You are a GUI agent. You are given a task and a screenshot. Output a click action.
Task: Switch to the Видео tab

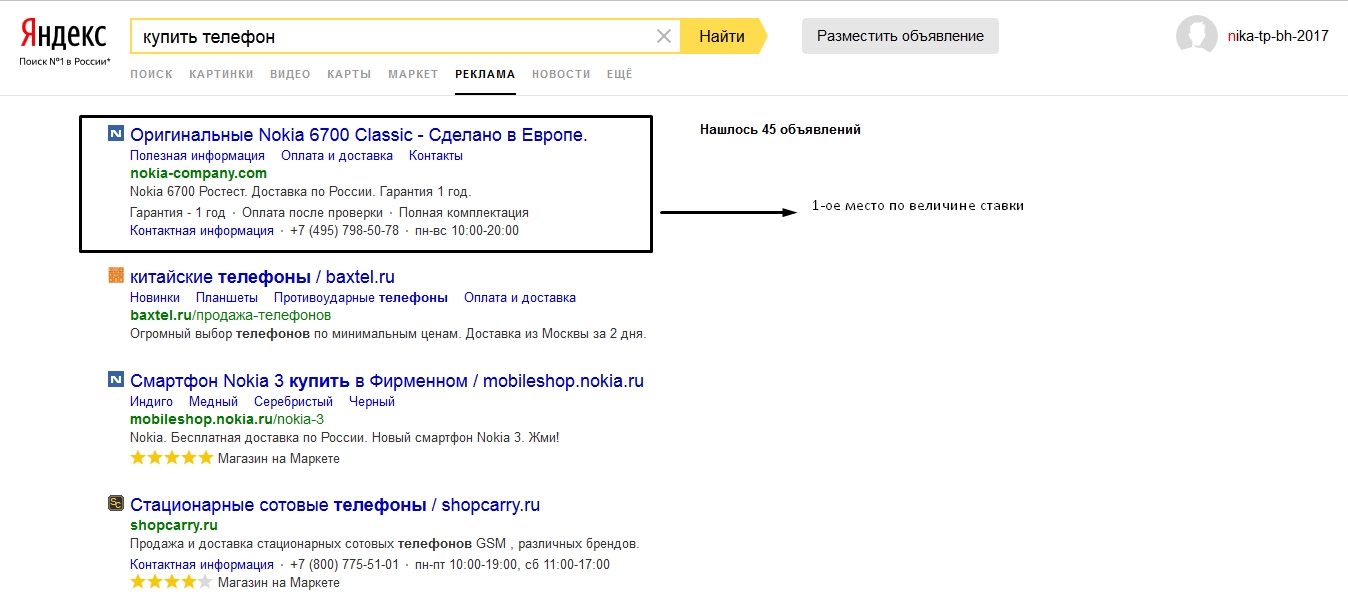click(290, 74)
